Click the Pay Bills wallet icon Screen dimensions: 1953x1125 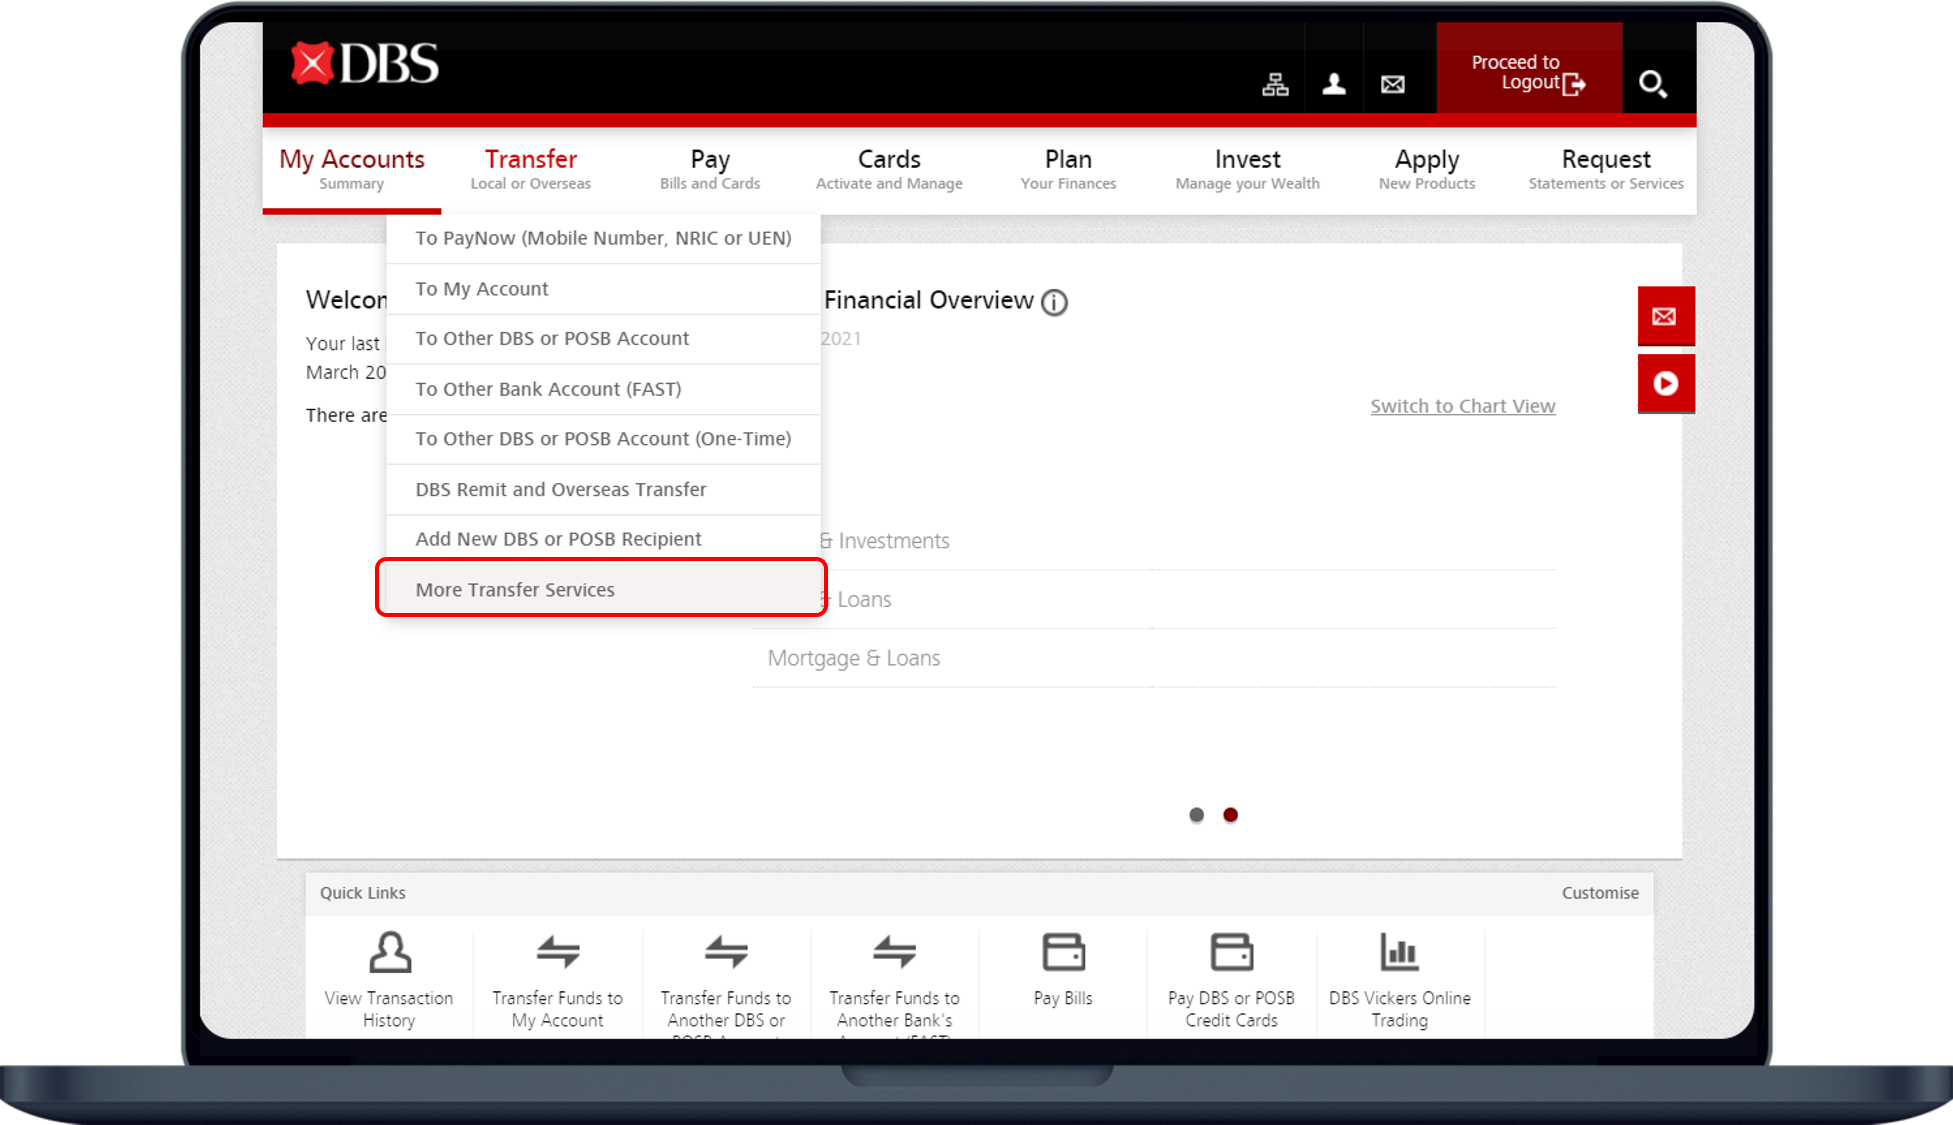click(x=1063, y=952)
